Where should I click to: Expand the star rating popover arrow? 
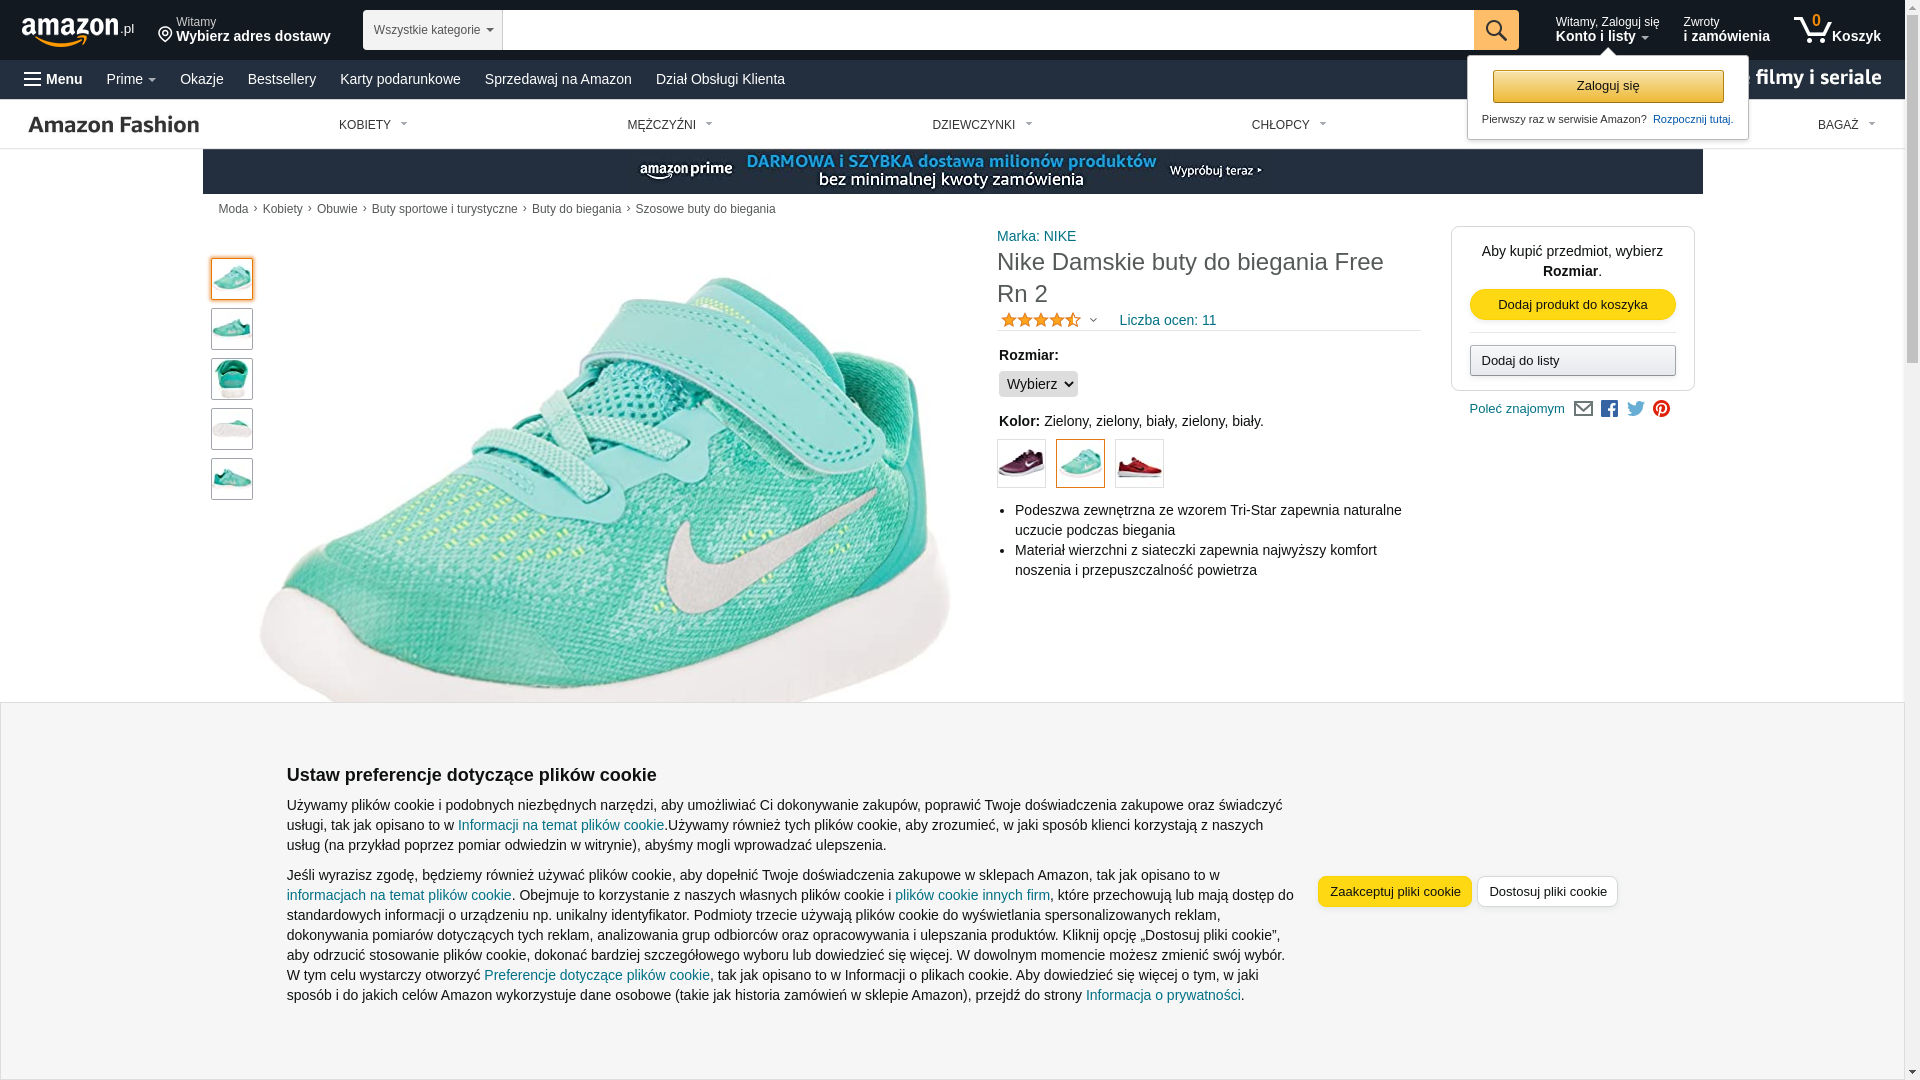(1093, 321)
